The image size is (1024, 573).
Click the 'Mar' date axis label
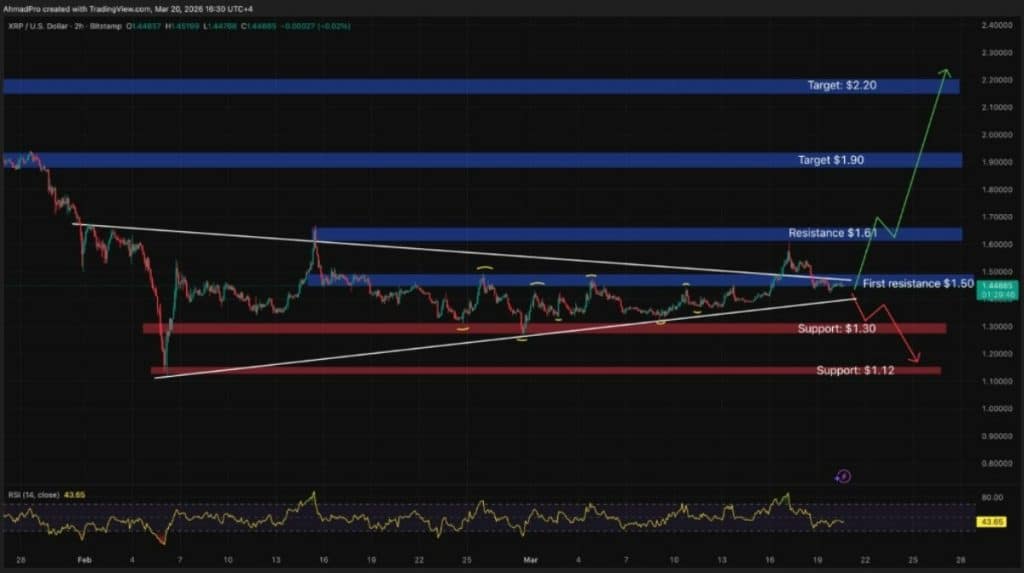coord(530,560)
